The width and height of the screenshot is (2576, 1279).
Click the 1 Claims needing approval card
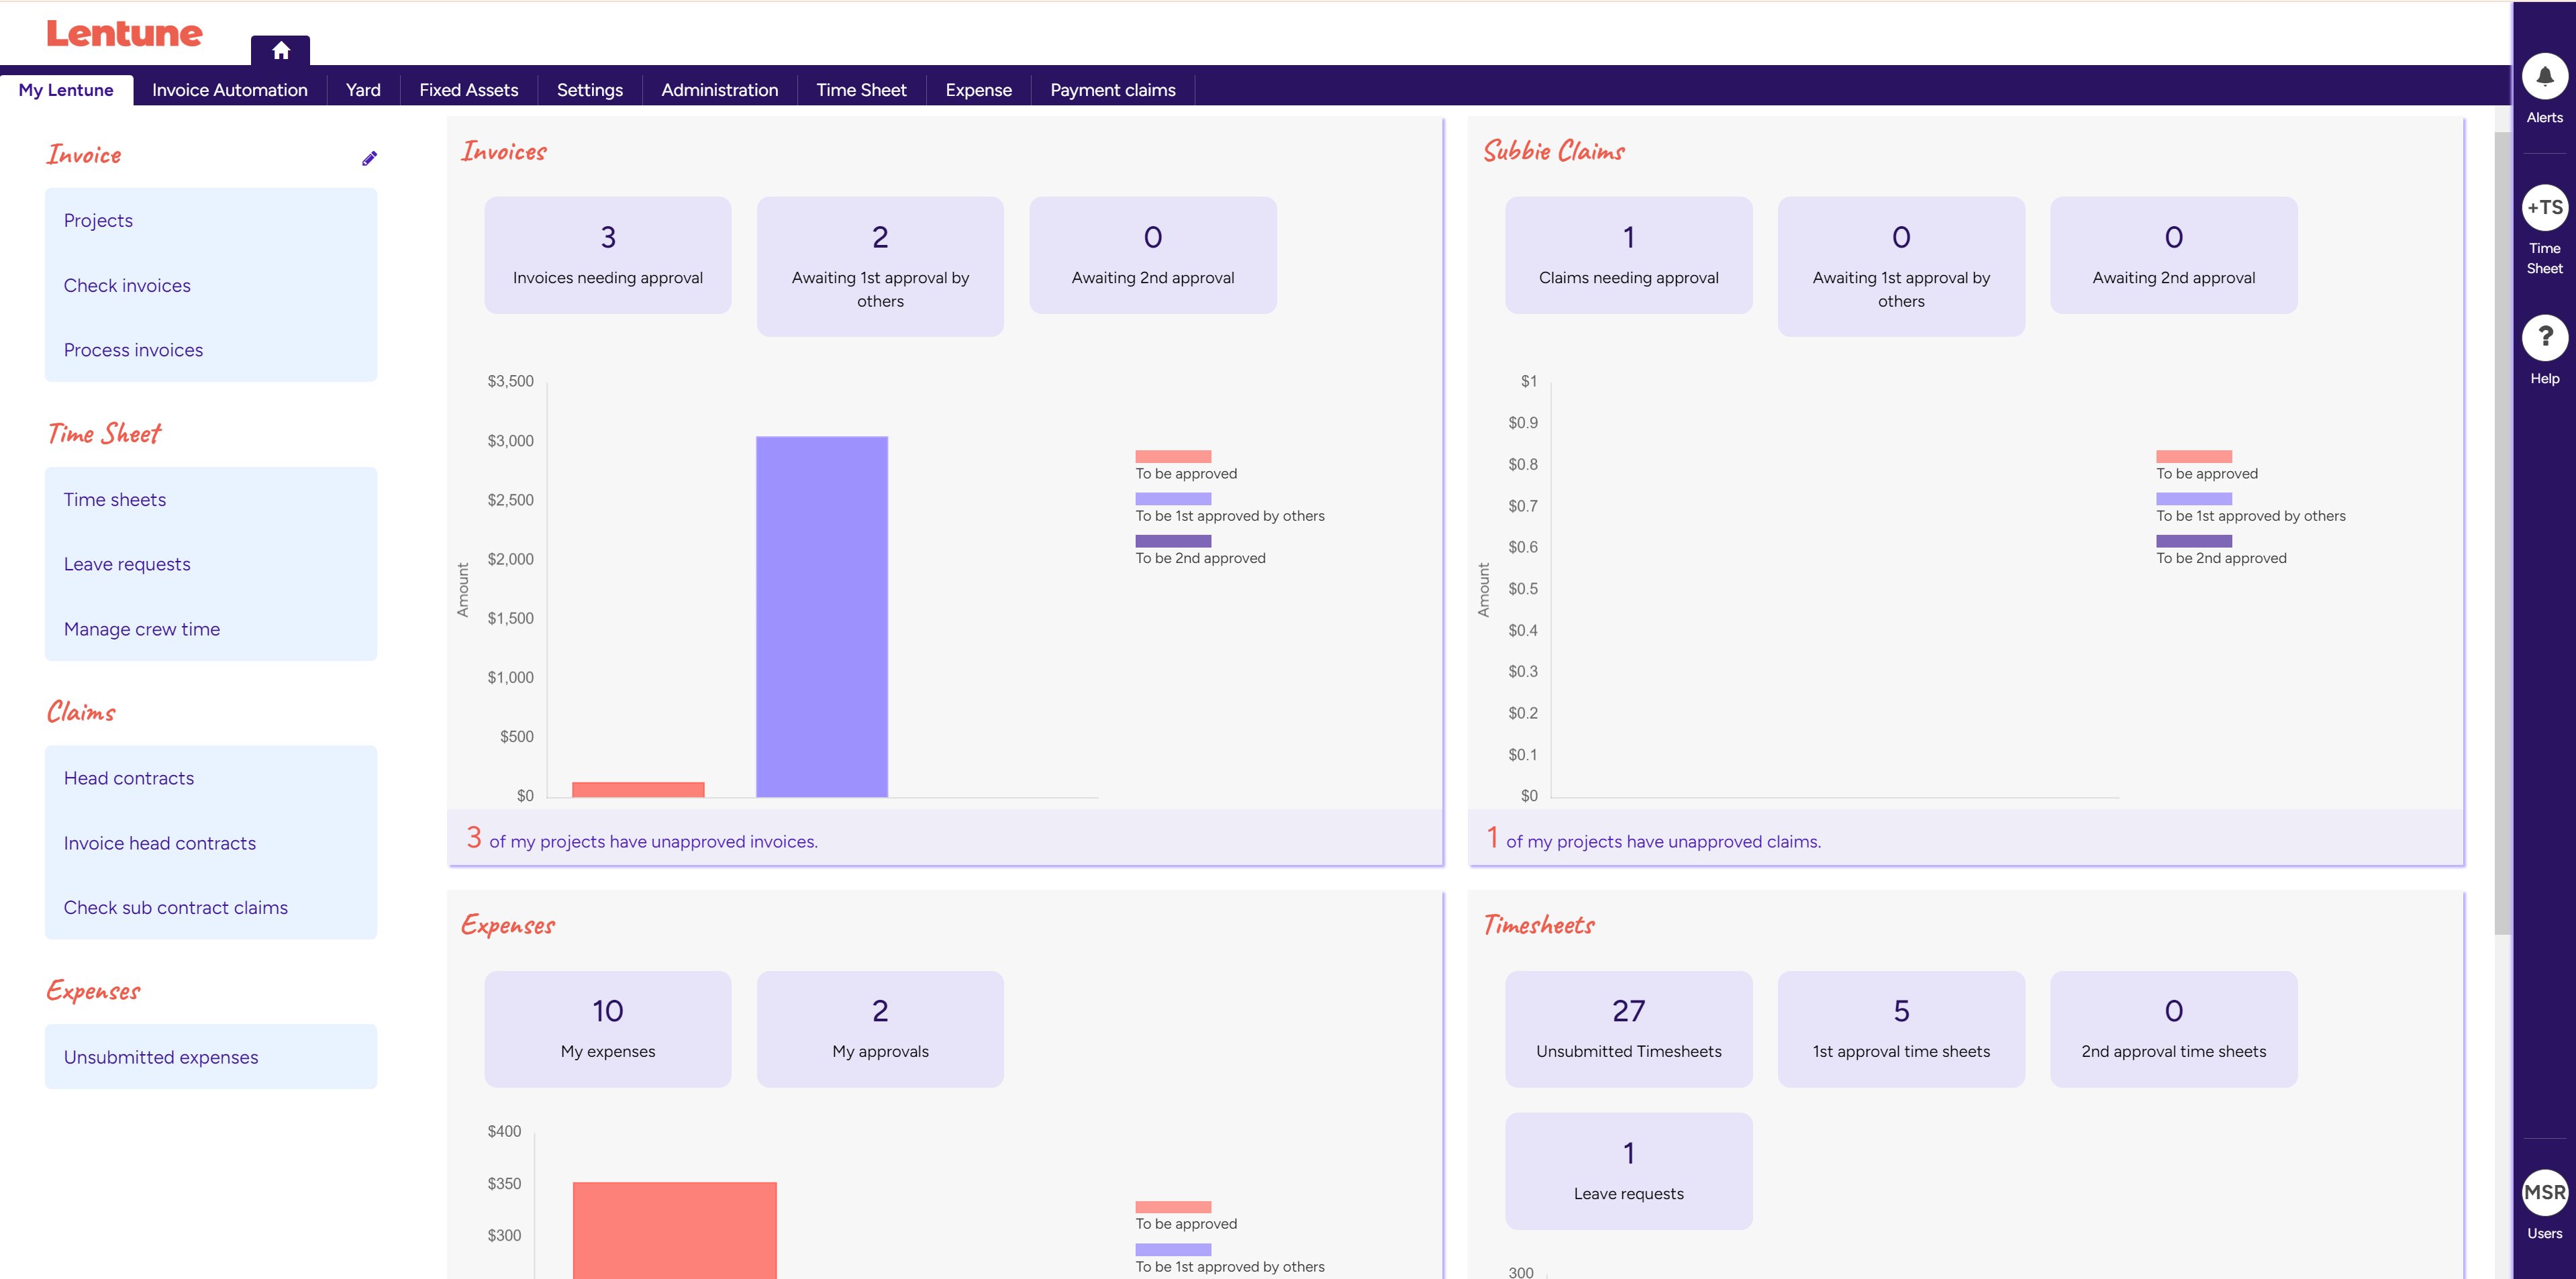pyautogui.click(x=1629, y=255)
